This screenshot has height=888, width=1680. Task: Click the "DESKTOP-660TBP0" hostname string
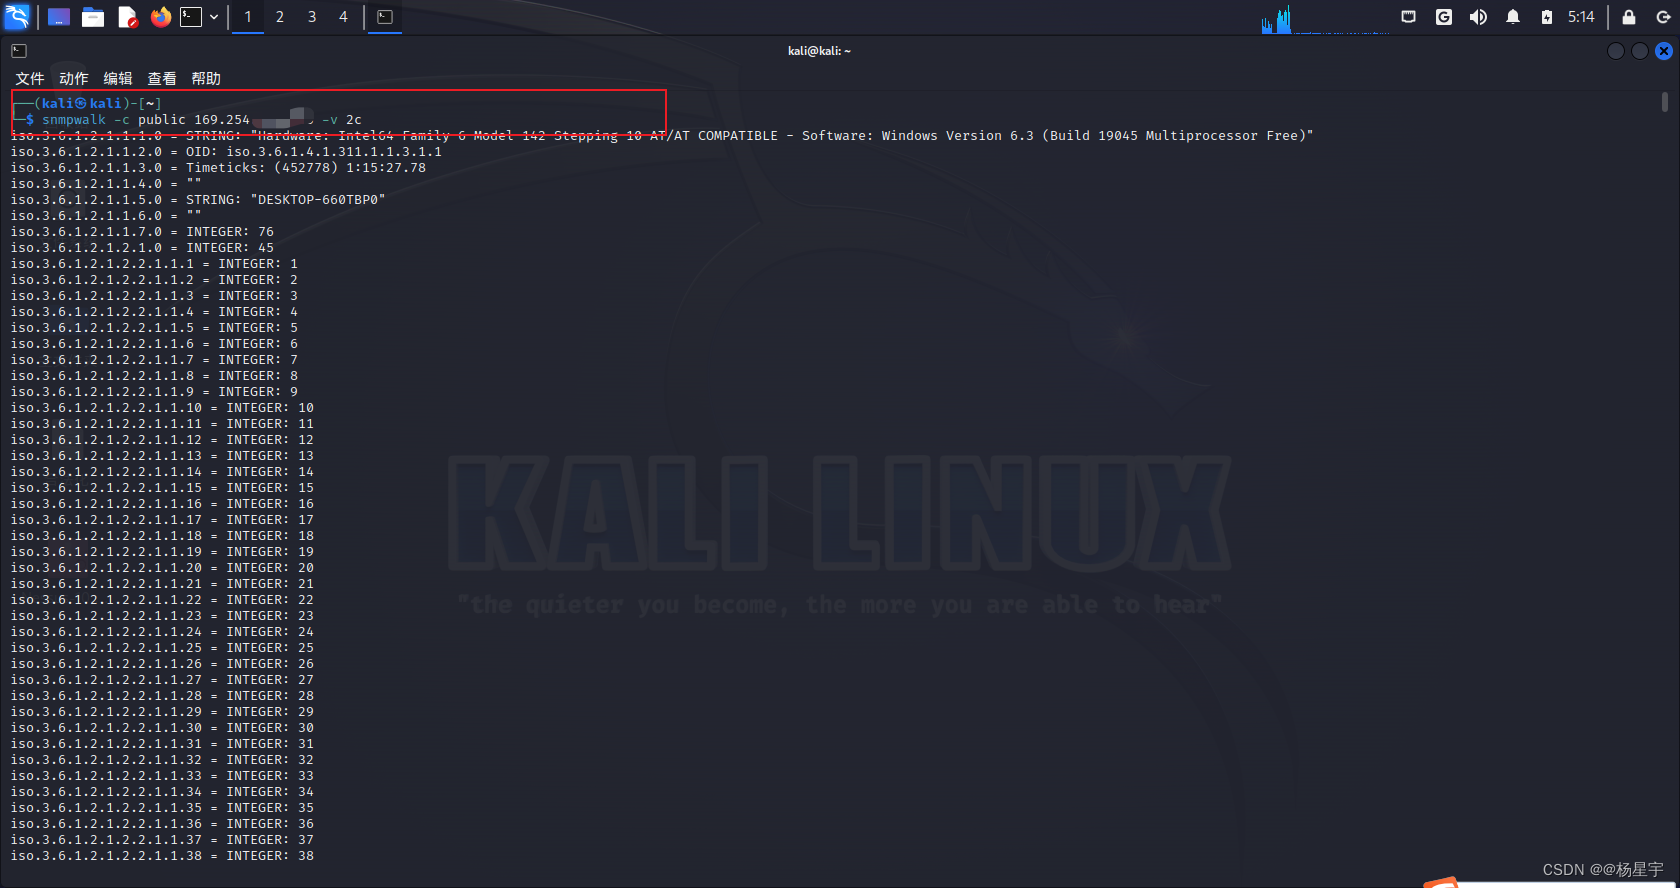click(x=317, y=200)
